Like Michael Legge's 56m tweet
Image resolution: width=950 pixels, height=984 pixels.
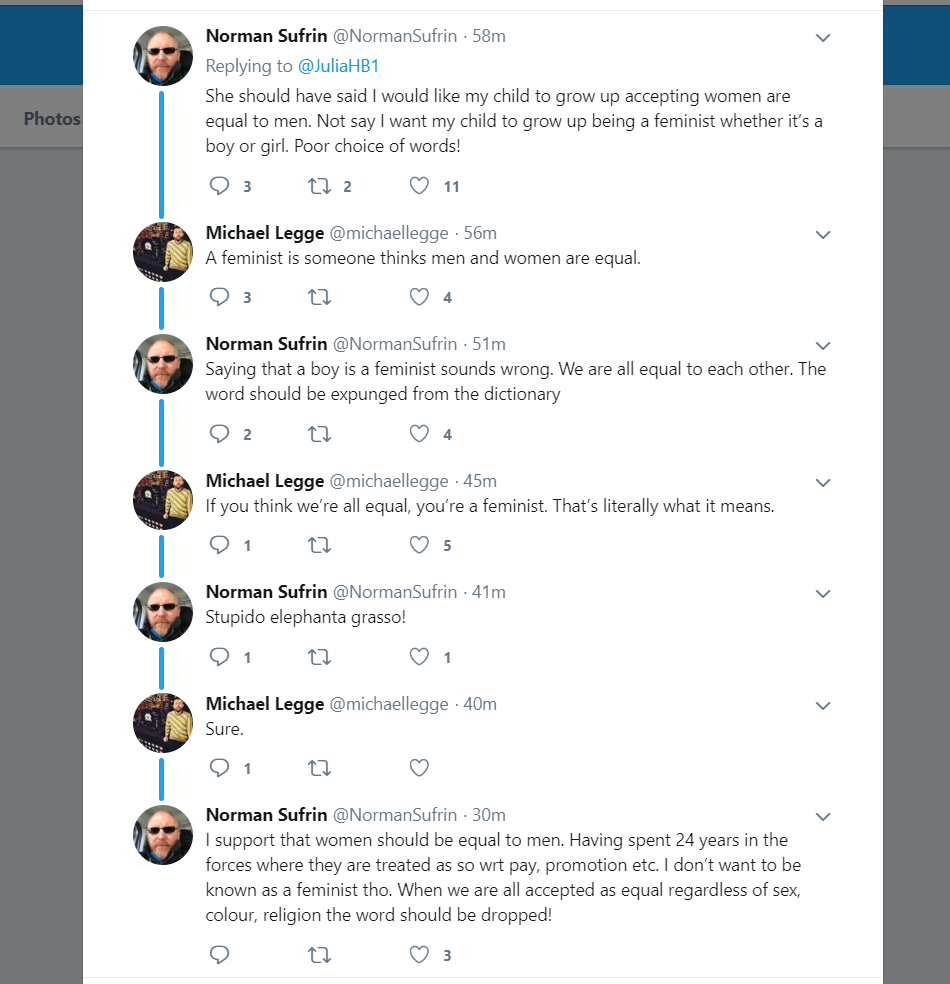tap(420, 297)
